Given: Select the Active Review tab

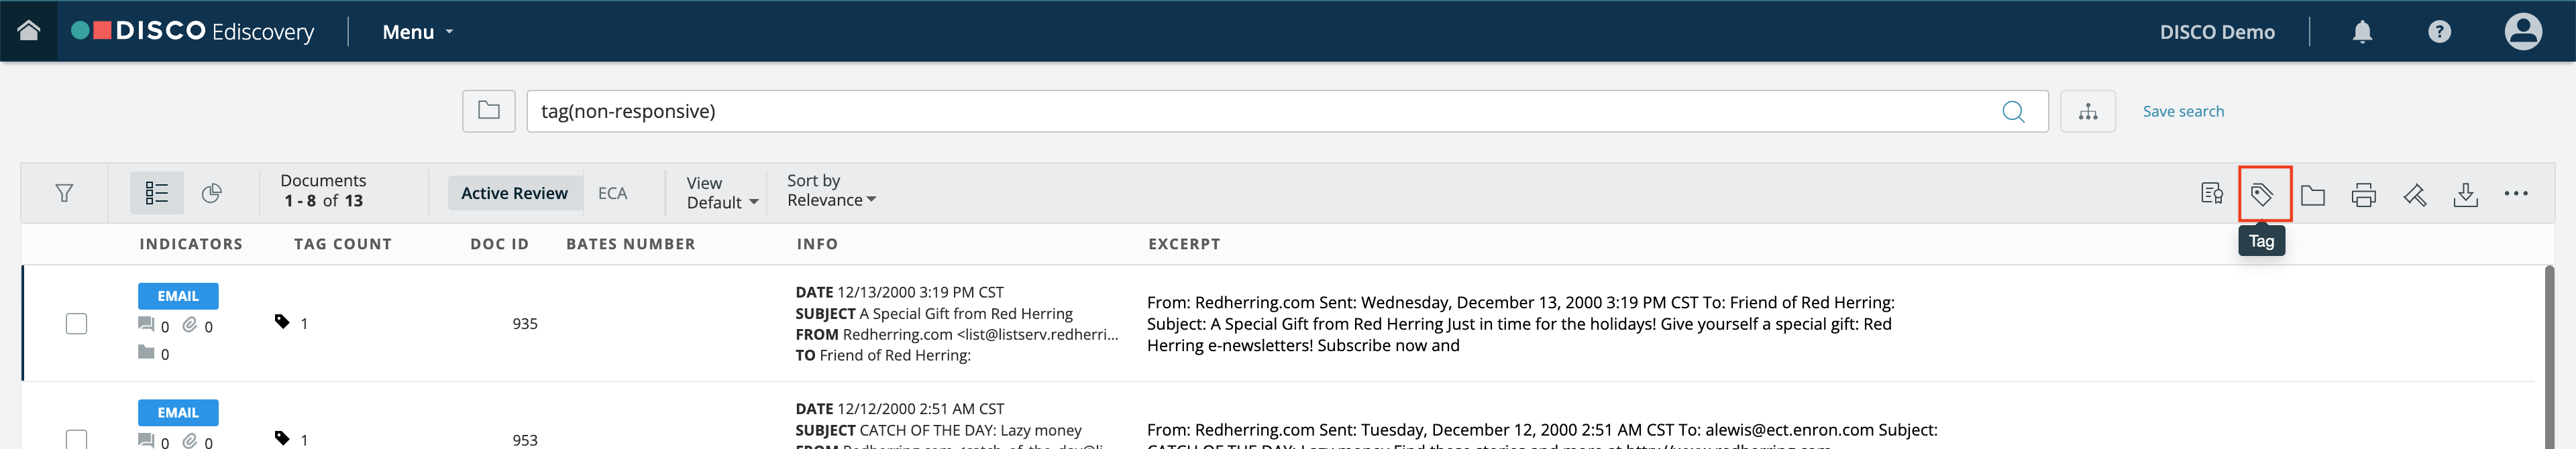Looking at the screenshot, I should pyautogui.click(x=514, y=193).
